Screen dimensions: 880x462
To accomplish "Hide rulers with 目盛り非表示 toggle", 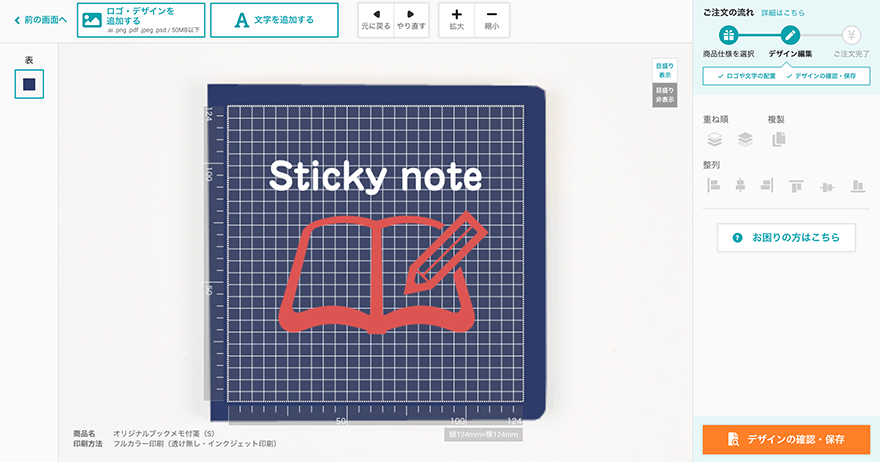I will [x=664, y=95].
